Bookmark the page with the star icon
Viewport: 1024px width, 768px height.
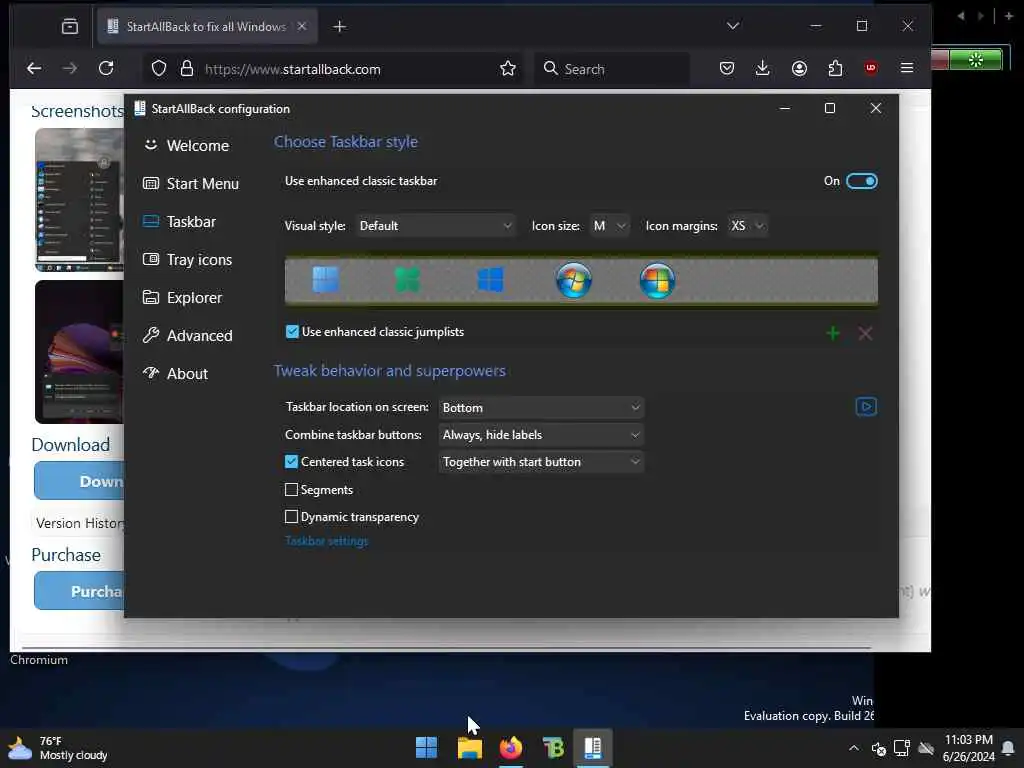(507, 69)
